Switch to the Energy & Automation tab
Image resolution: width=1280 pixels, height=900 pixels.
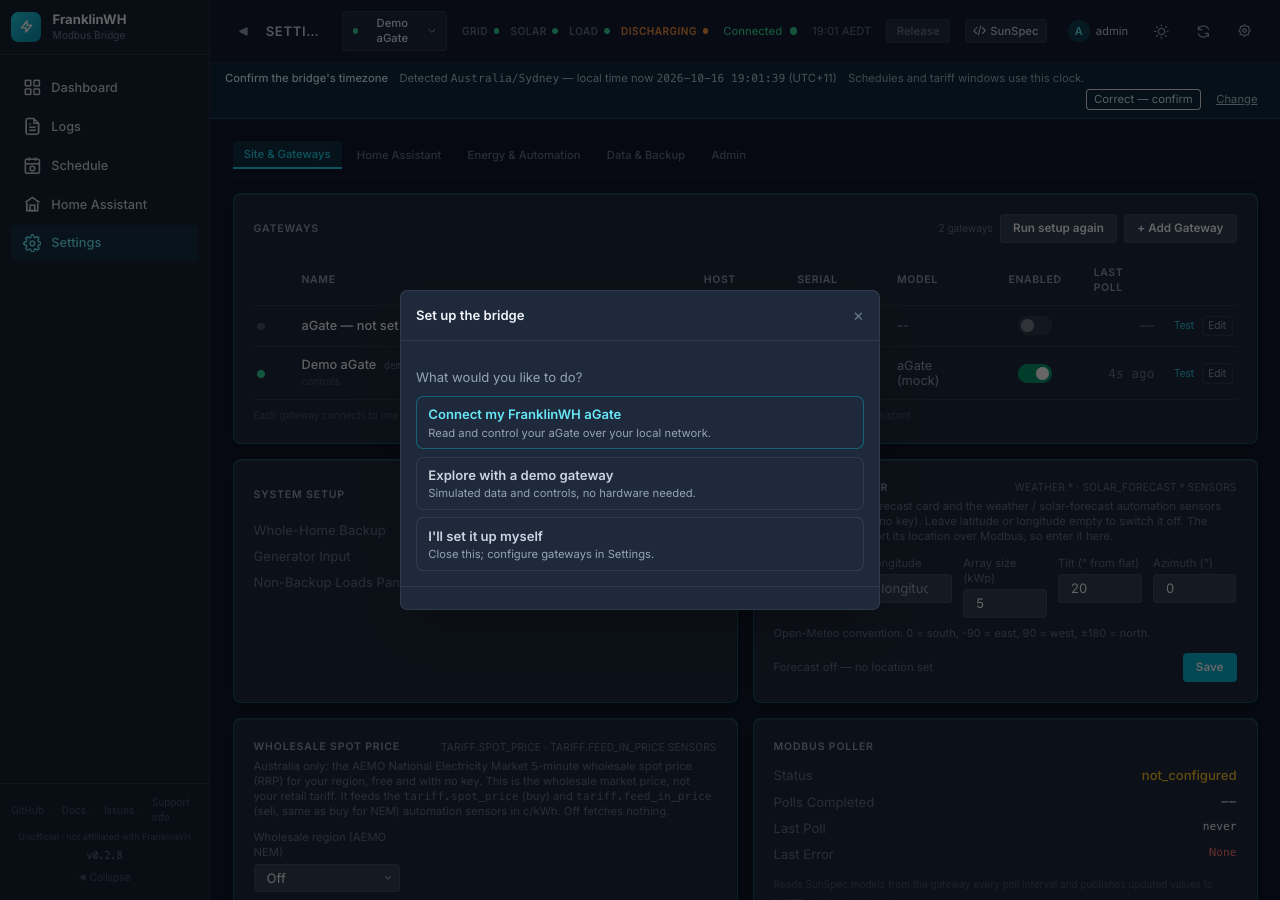click(524, 155)
